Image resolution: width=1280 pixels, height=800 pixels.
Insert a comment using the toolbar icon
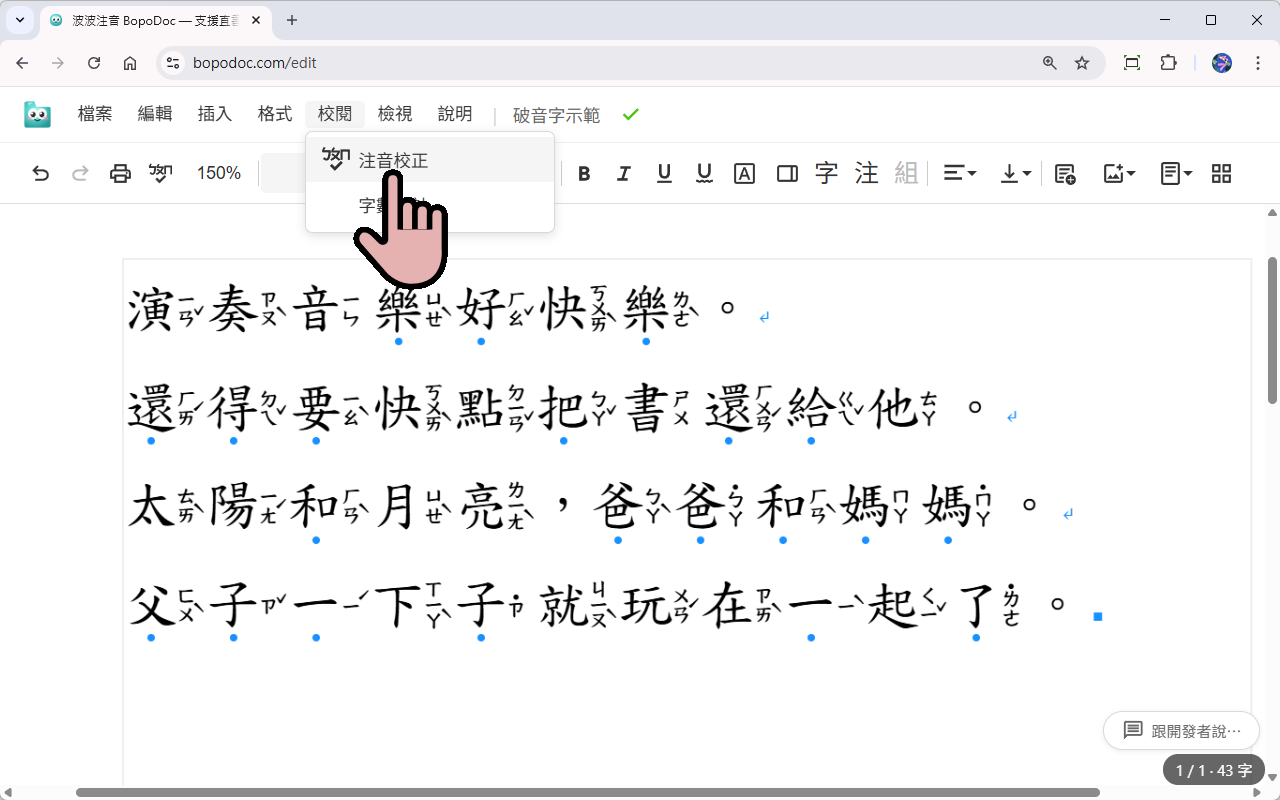[x=1064, y=173]
